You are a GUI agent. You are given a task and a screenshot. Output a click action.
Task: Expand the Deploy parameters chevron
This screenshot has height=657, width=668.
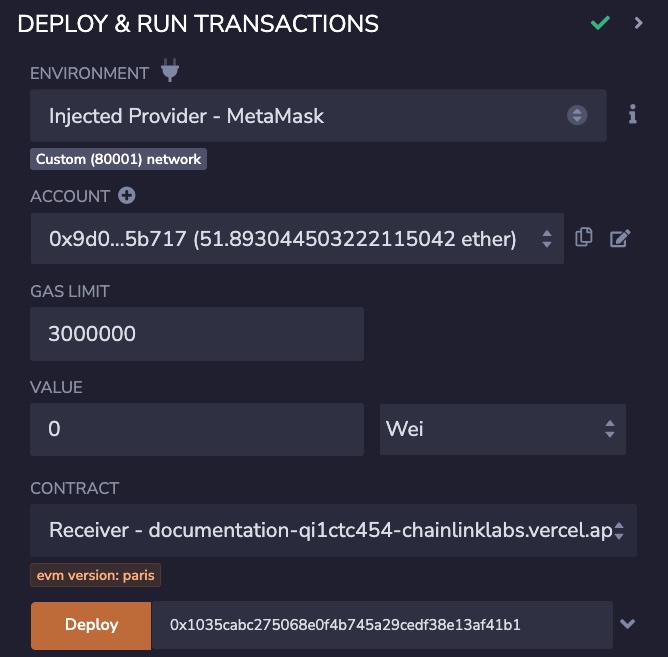pyautogui.click(x=628, y=624)
